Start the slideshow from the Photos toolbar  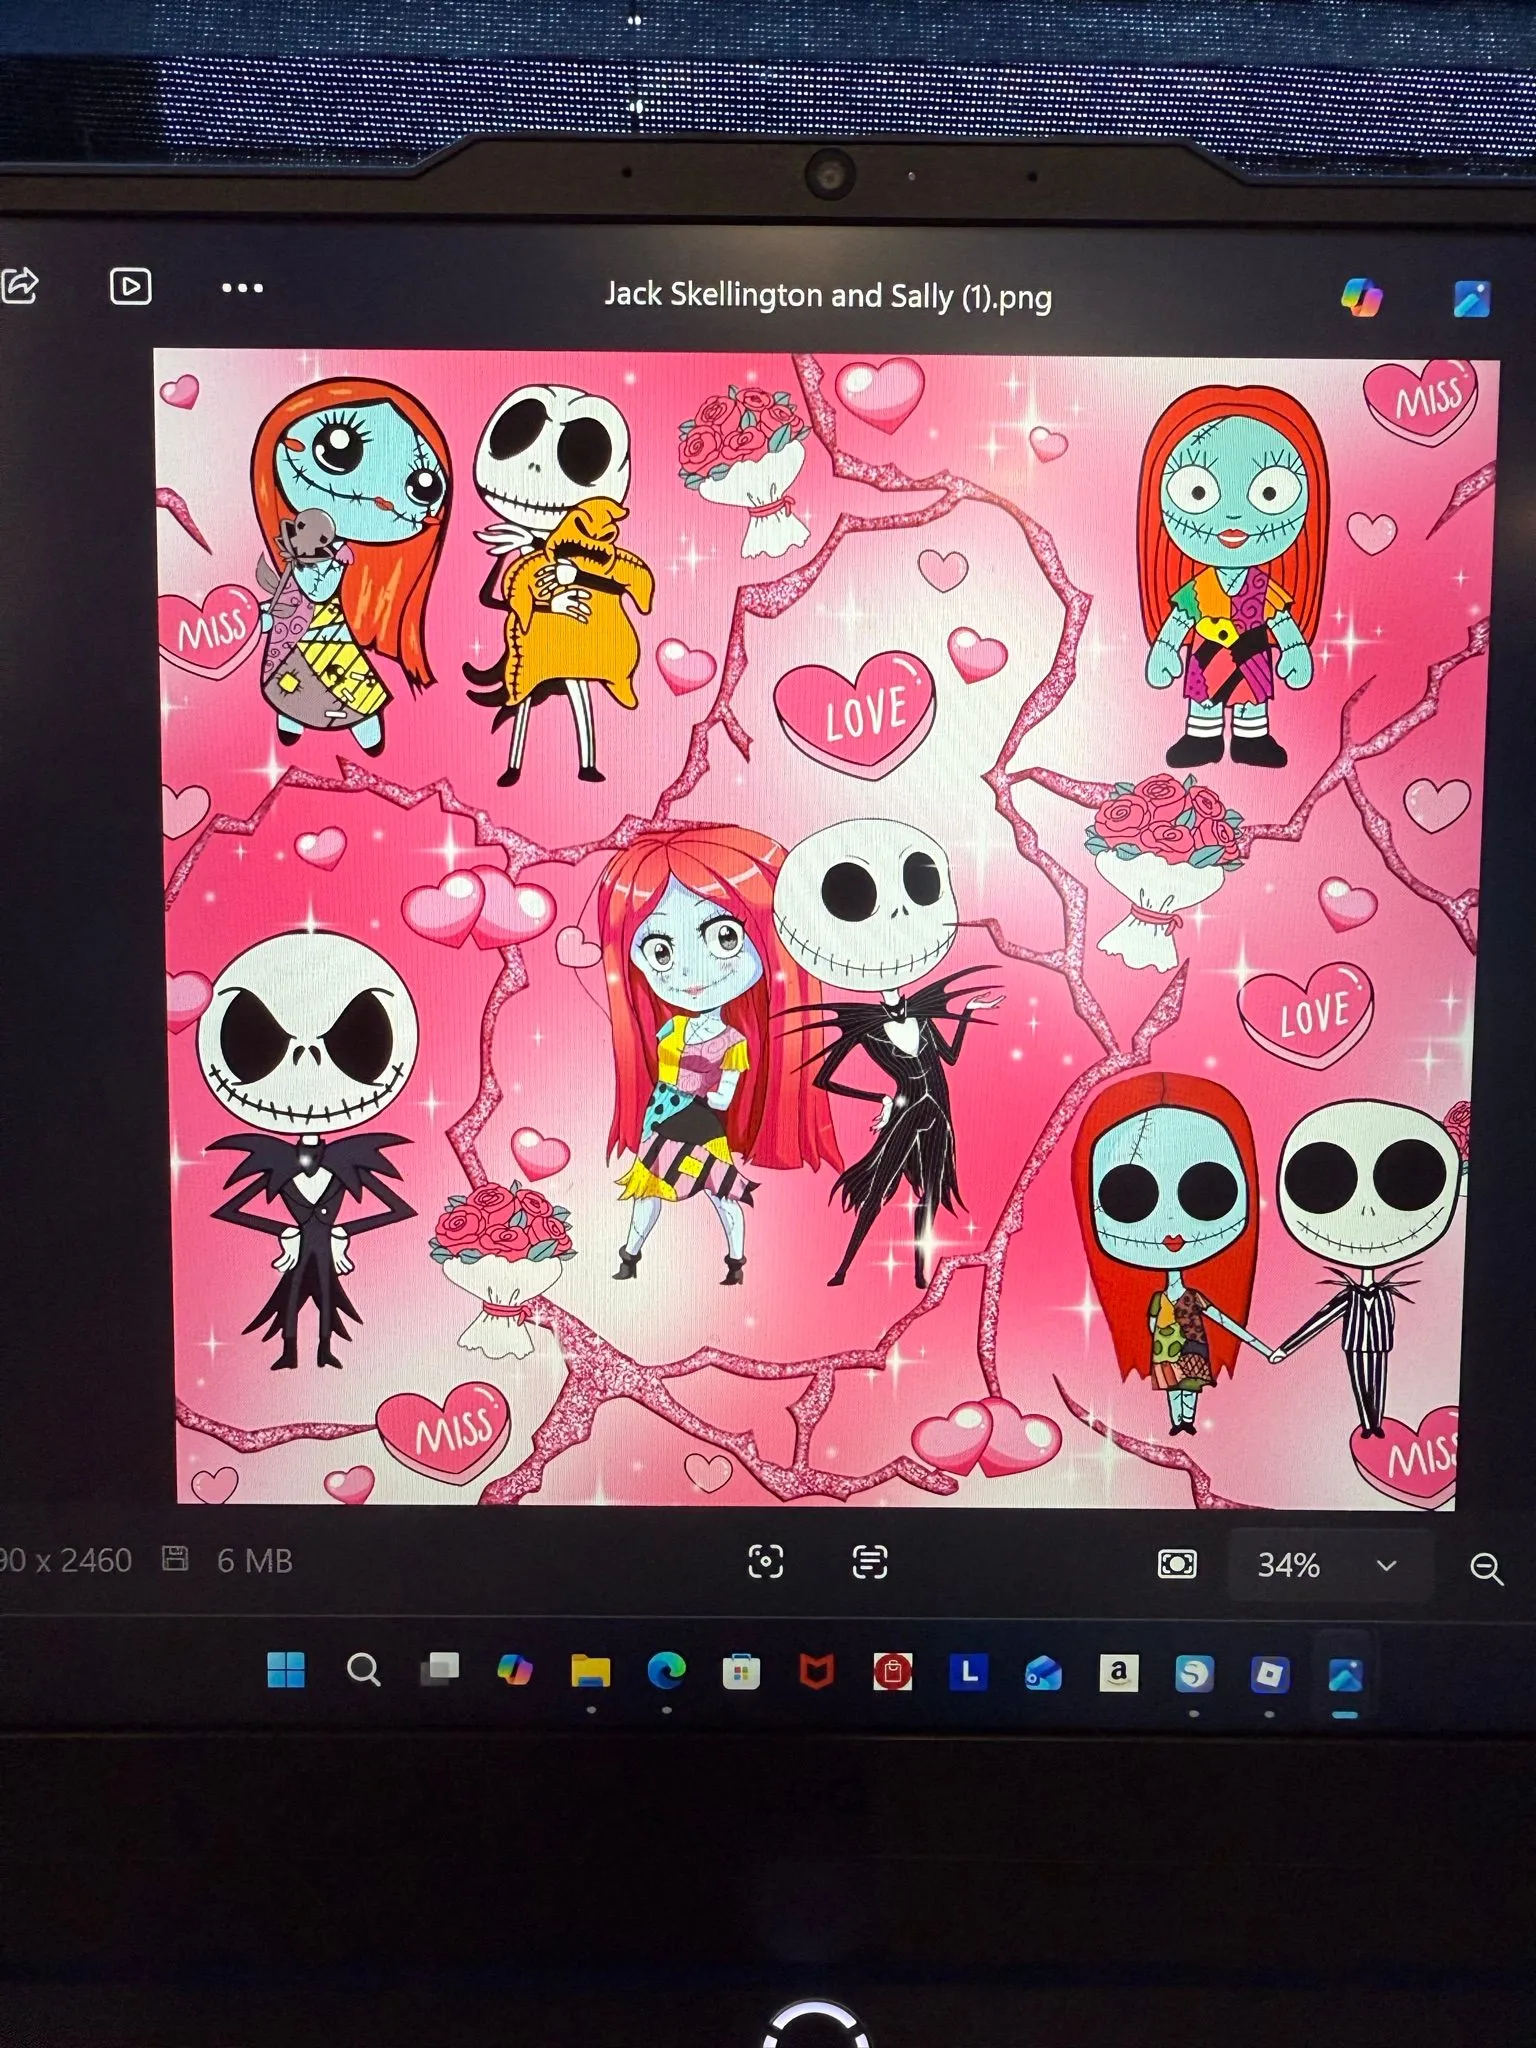(x=130, y=287)
